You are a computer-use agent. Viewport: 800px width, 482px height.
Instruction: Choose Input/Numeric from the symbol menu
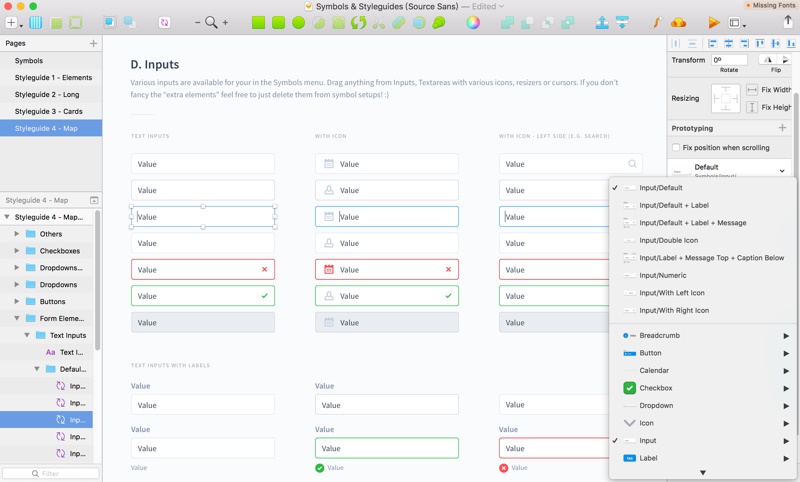662,275
